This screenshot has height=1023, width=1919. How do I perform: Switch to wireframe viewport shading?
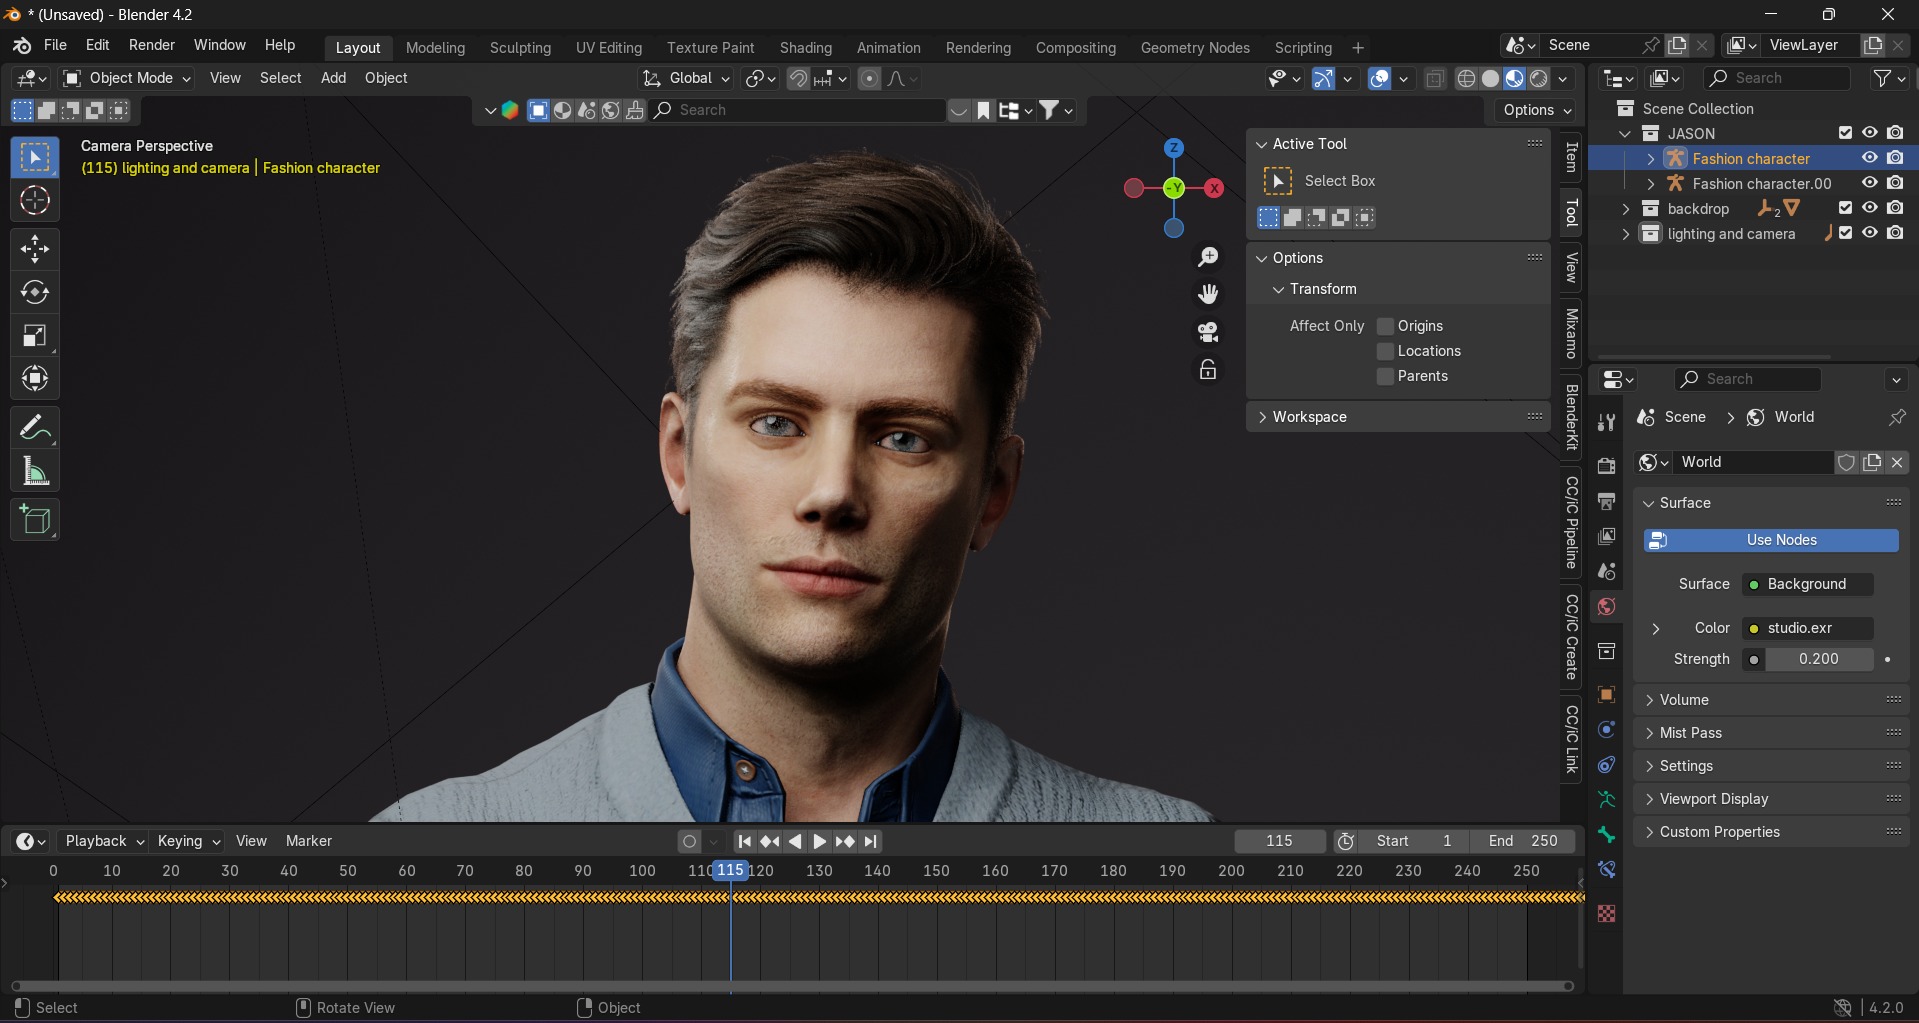point(1466,79)
